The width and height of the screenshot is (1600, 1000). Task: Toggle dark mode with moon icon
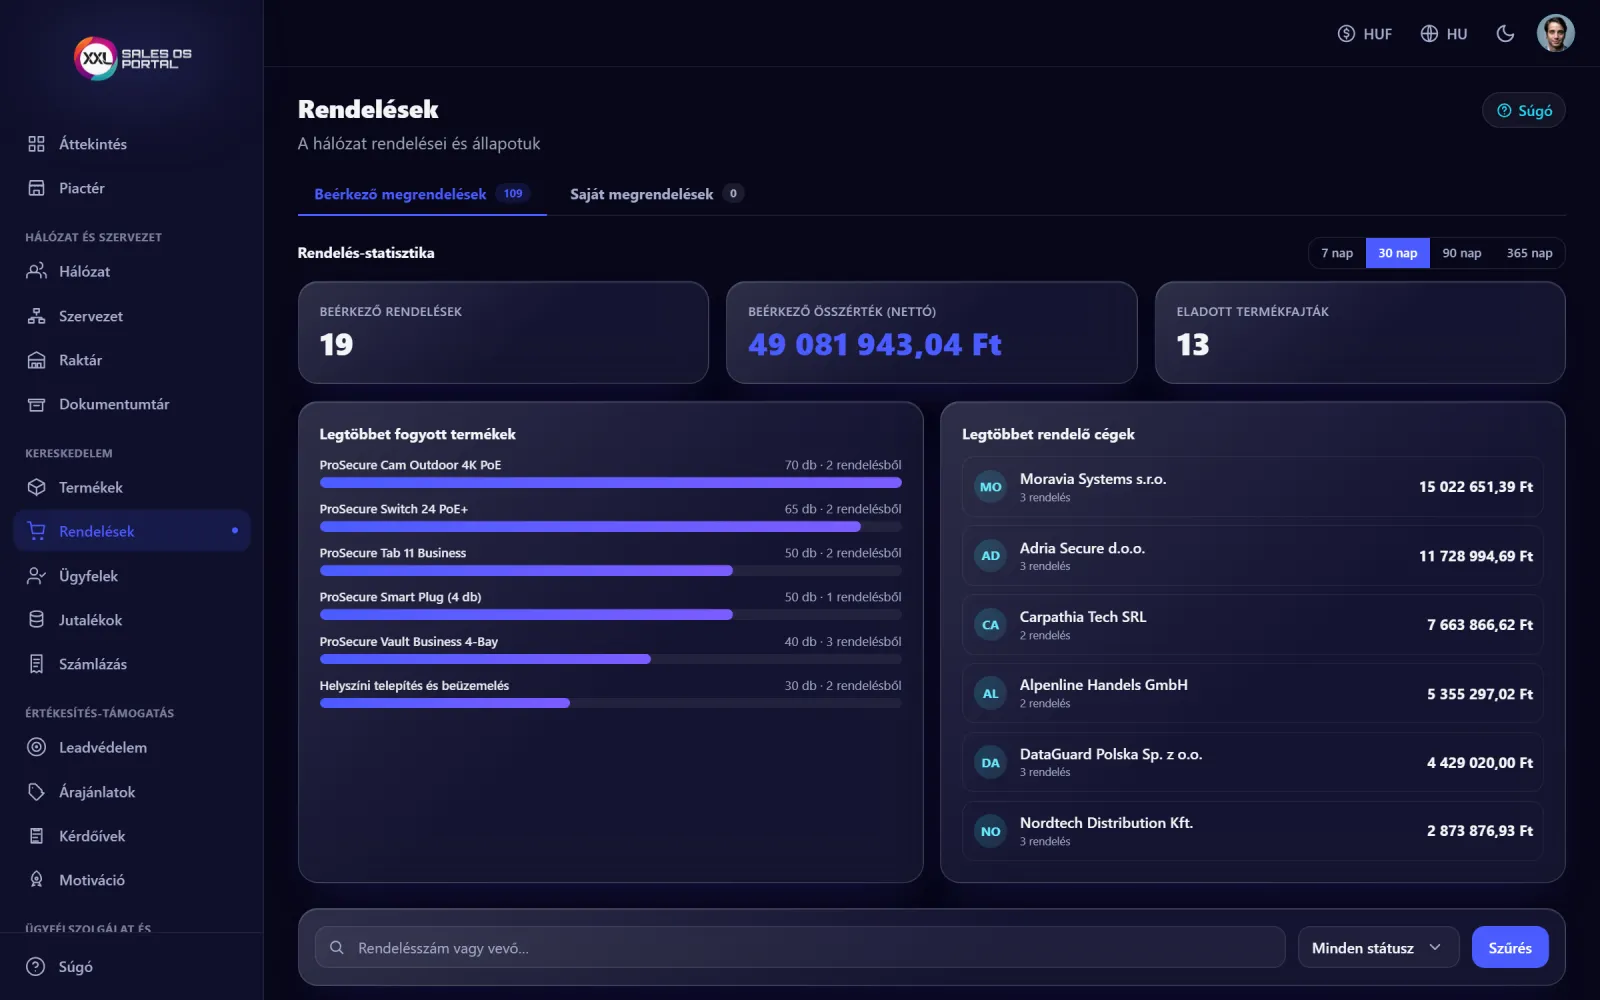(x=1505, y=34)
